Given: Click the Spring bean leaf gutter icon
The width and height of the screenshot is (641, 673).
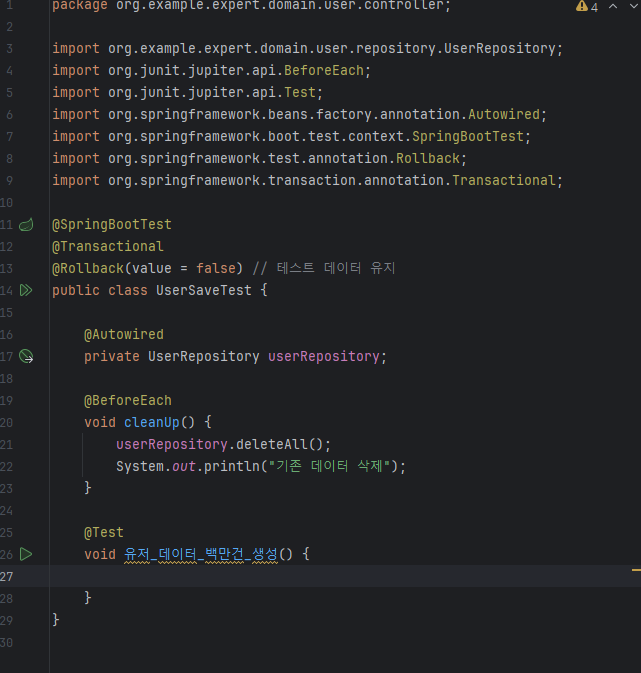Looking at the screenshot, I should pos(26,224).
